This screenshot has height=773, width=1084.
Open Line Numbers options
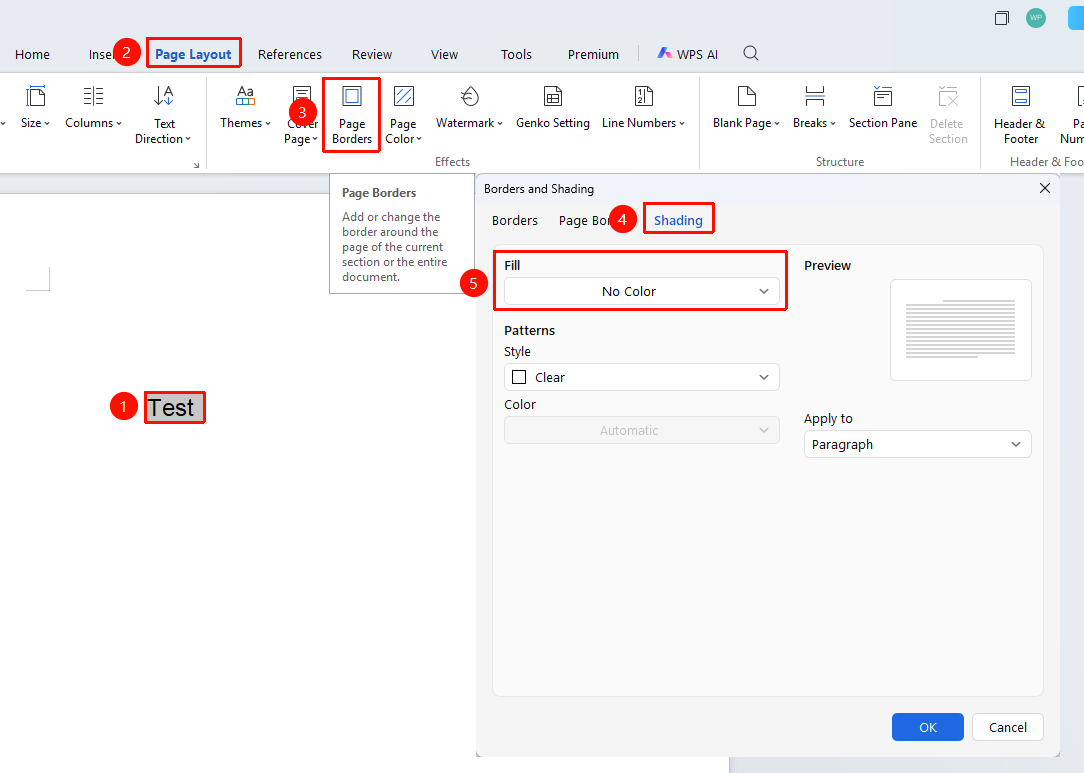click(x=644, y=107)
